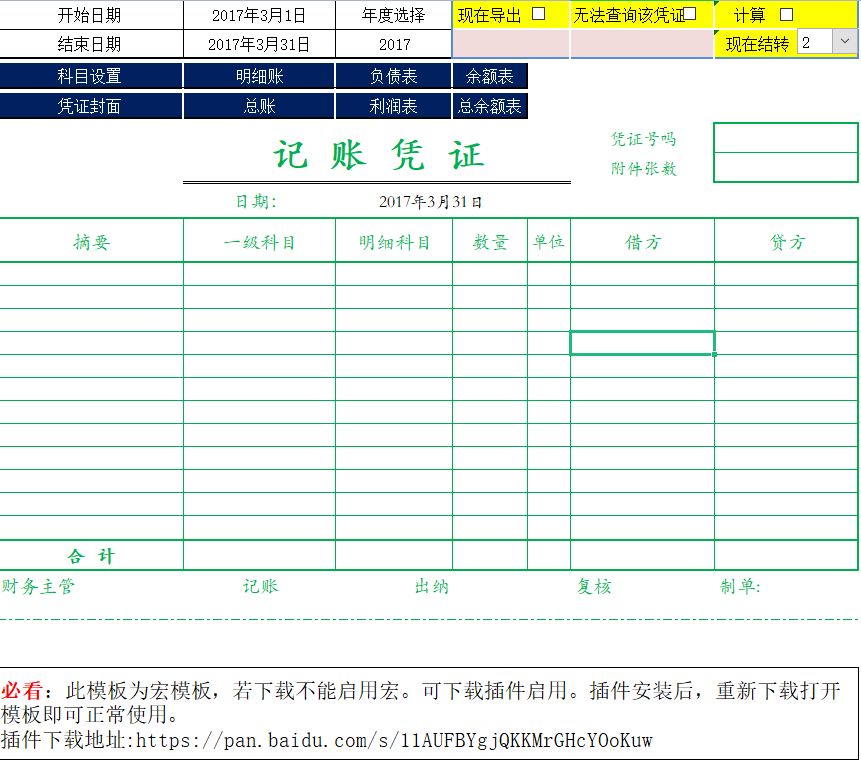Screen dimensions: 861x762
Task: Click the 2017 year cell under 年度选择
Action: [x=391, y=44]
